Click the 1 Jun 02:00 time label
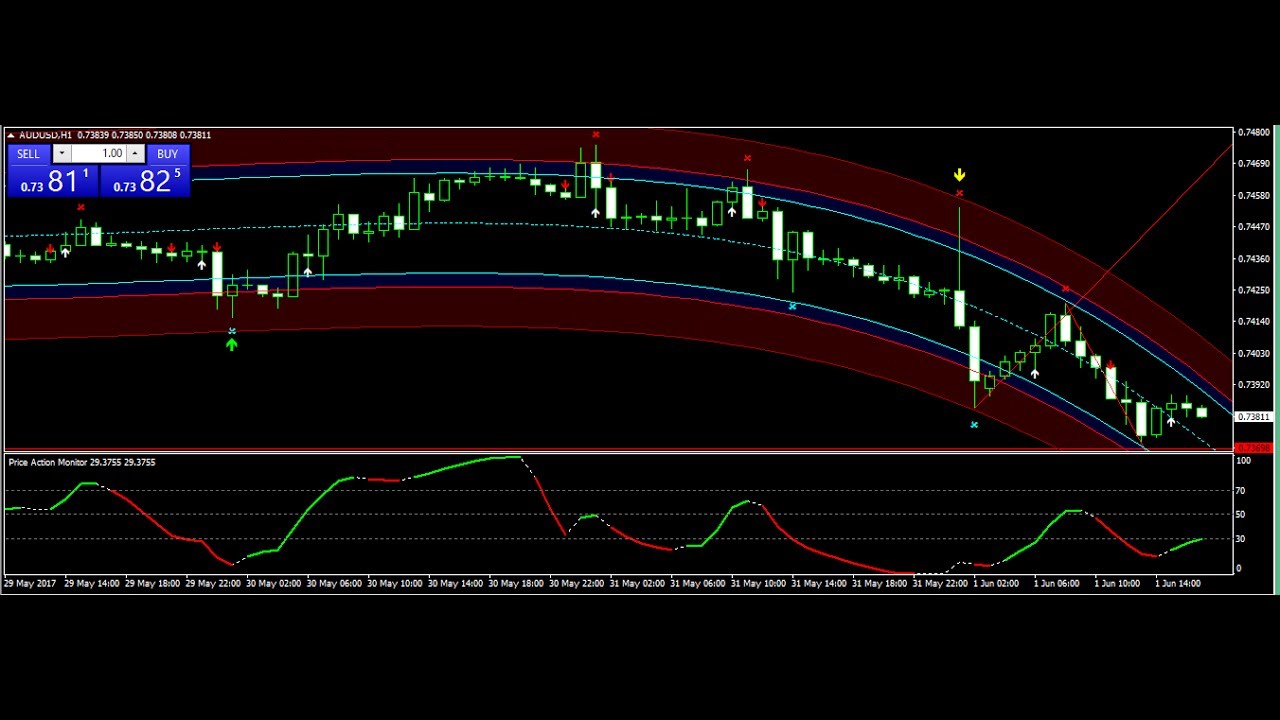Image resolution: width=1280 pixels, height=720 pixels. click(996, 583)
